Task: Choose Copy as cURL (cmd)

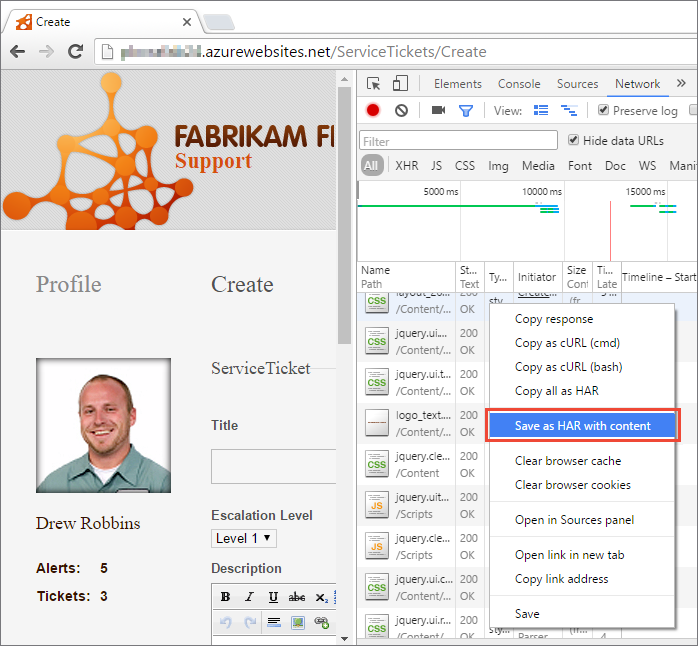Action: coord(582,343)
